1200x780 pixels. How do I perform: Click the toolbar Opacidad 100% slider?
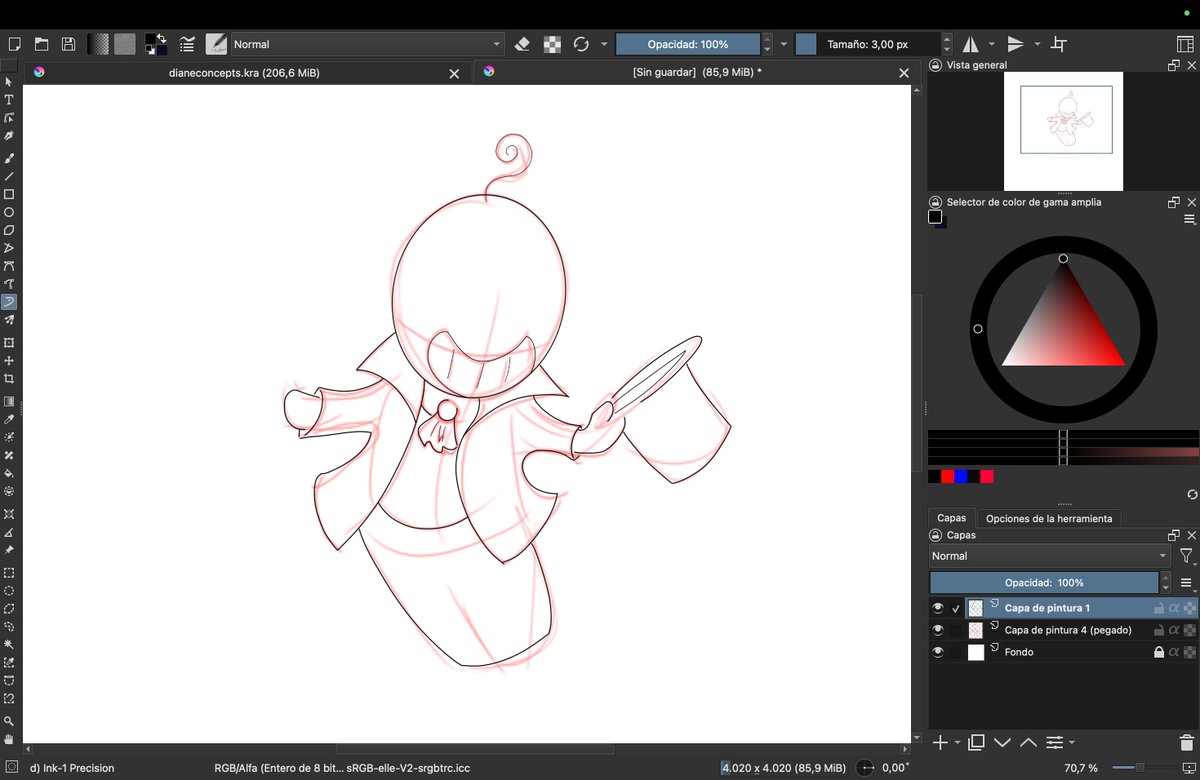tap(687, 44)
